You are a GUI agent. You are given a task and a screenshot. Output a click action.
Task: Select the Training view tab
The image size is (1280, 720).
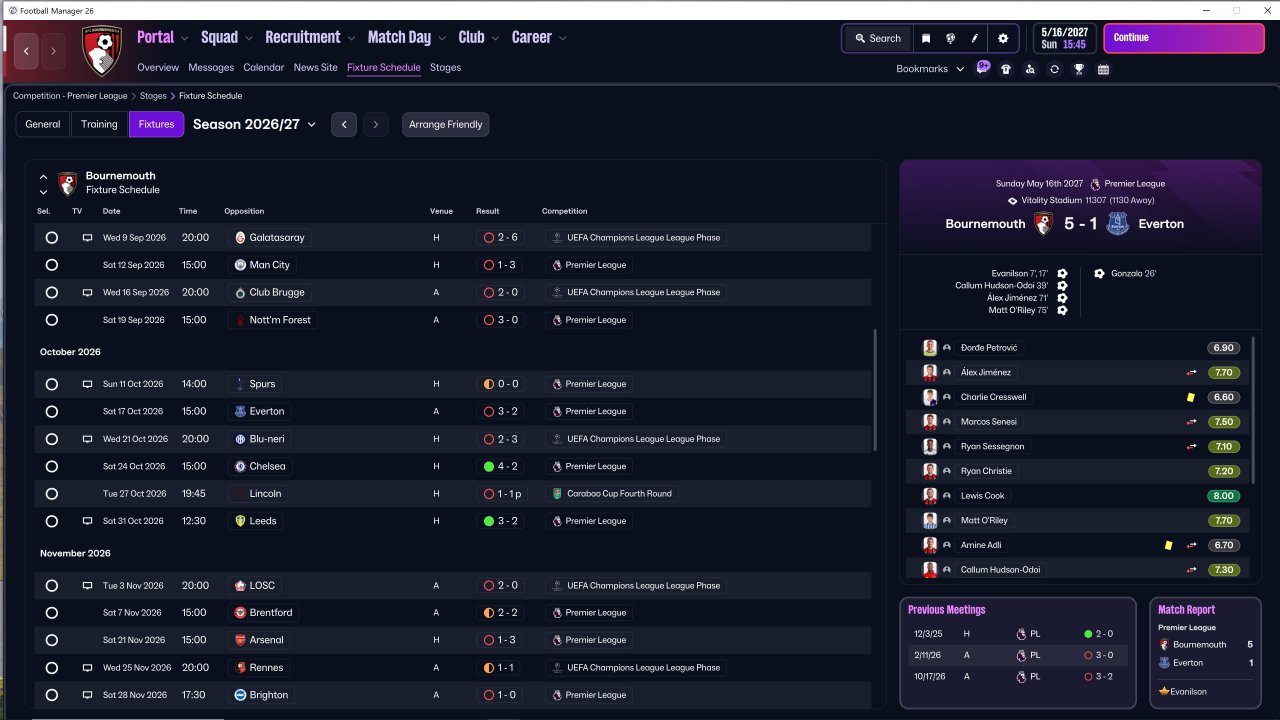click(99, 124)
